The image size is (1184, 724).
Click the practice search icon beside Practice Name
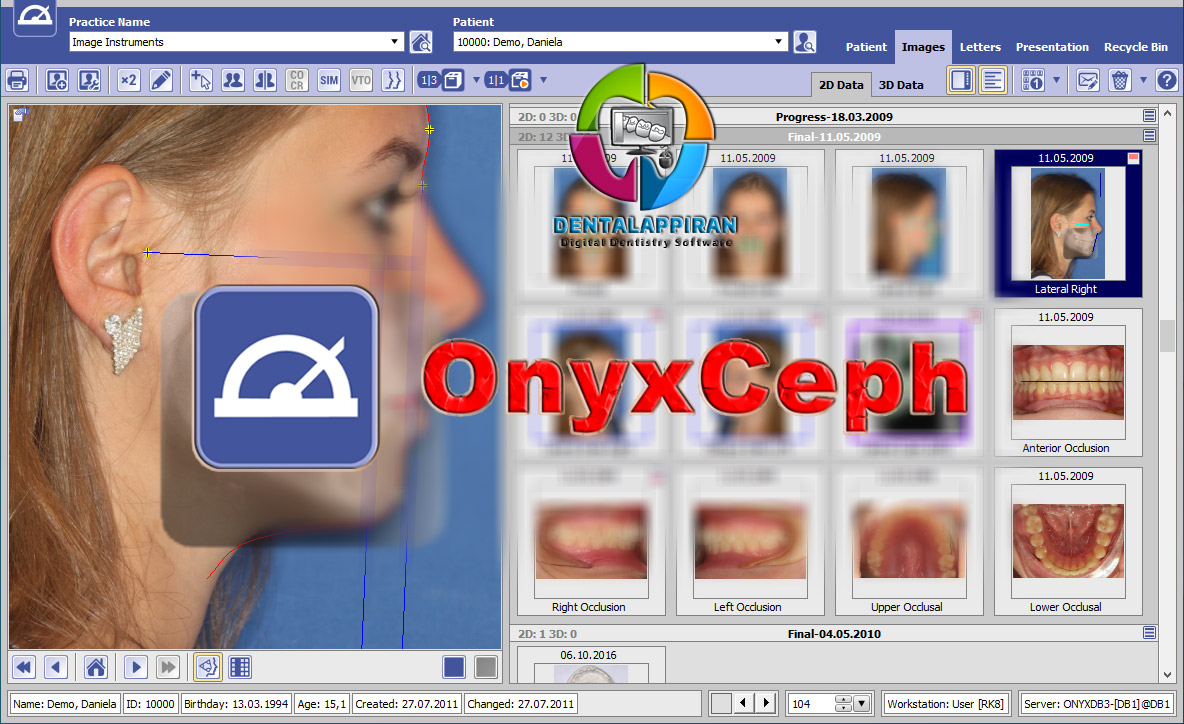point(421,42)
